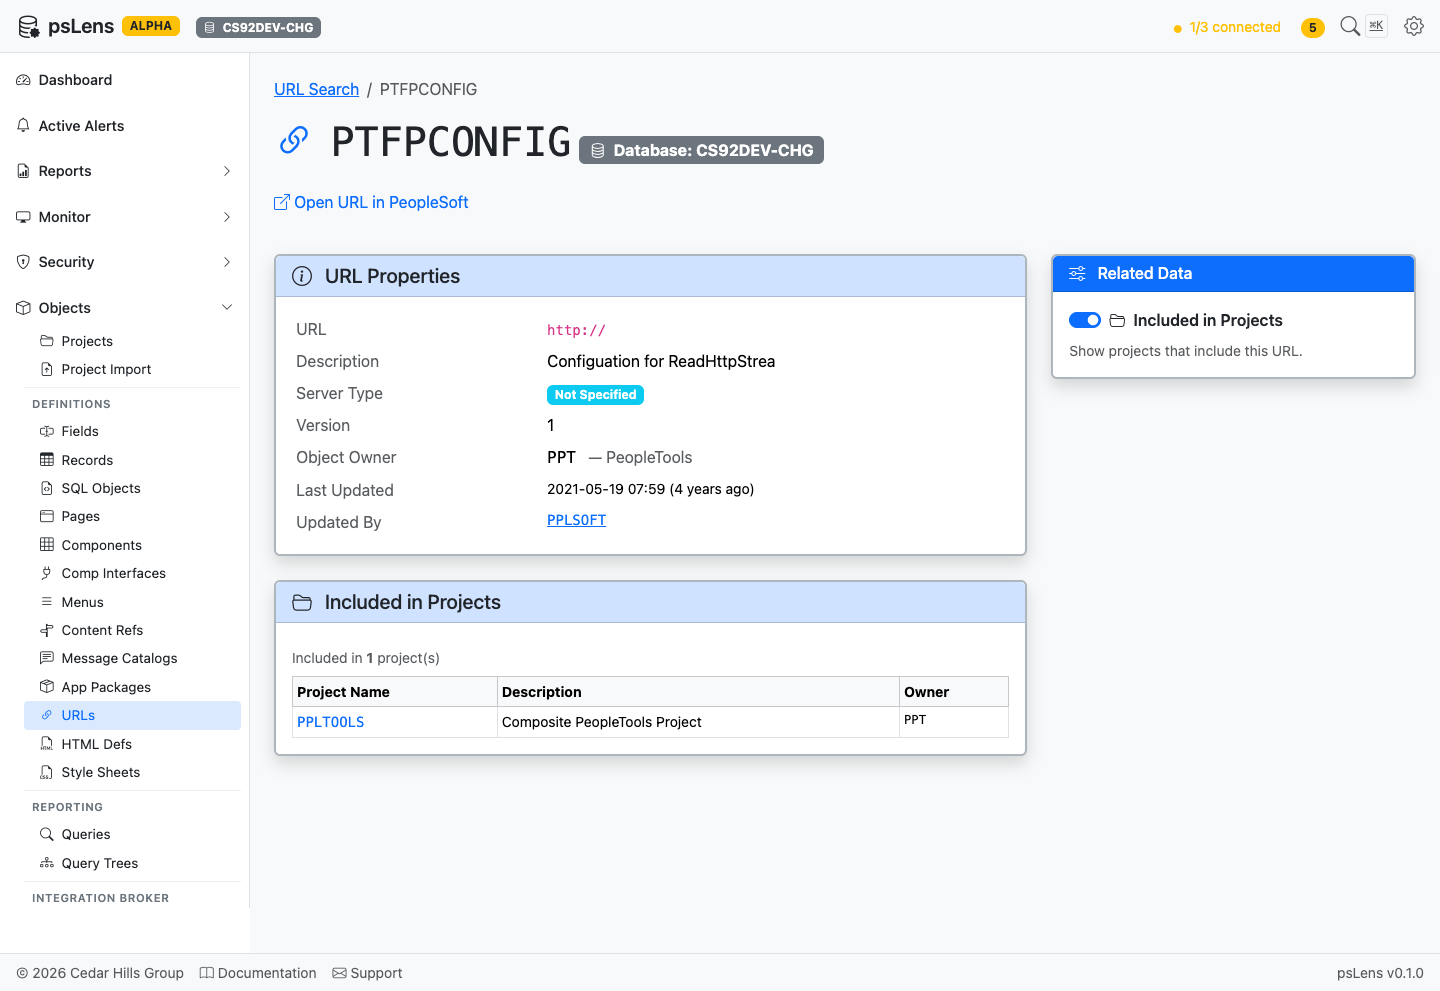Click the Queries magnifier icon in sidebar
Viewport: 1440px width, 991px height.
(x=47, y=834)
